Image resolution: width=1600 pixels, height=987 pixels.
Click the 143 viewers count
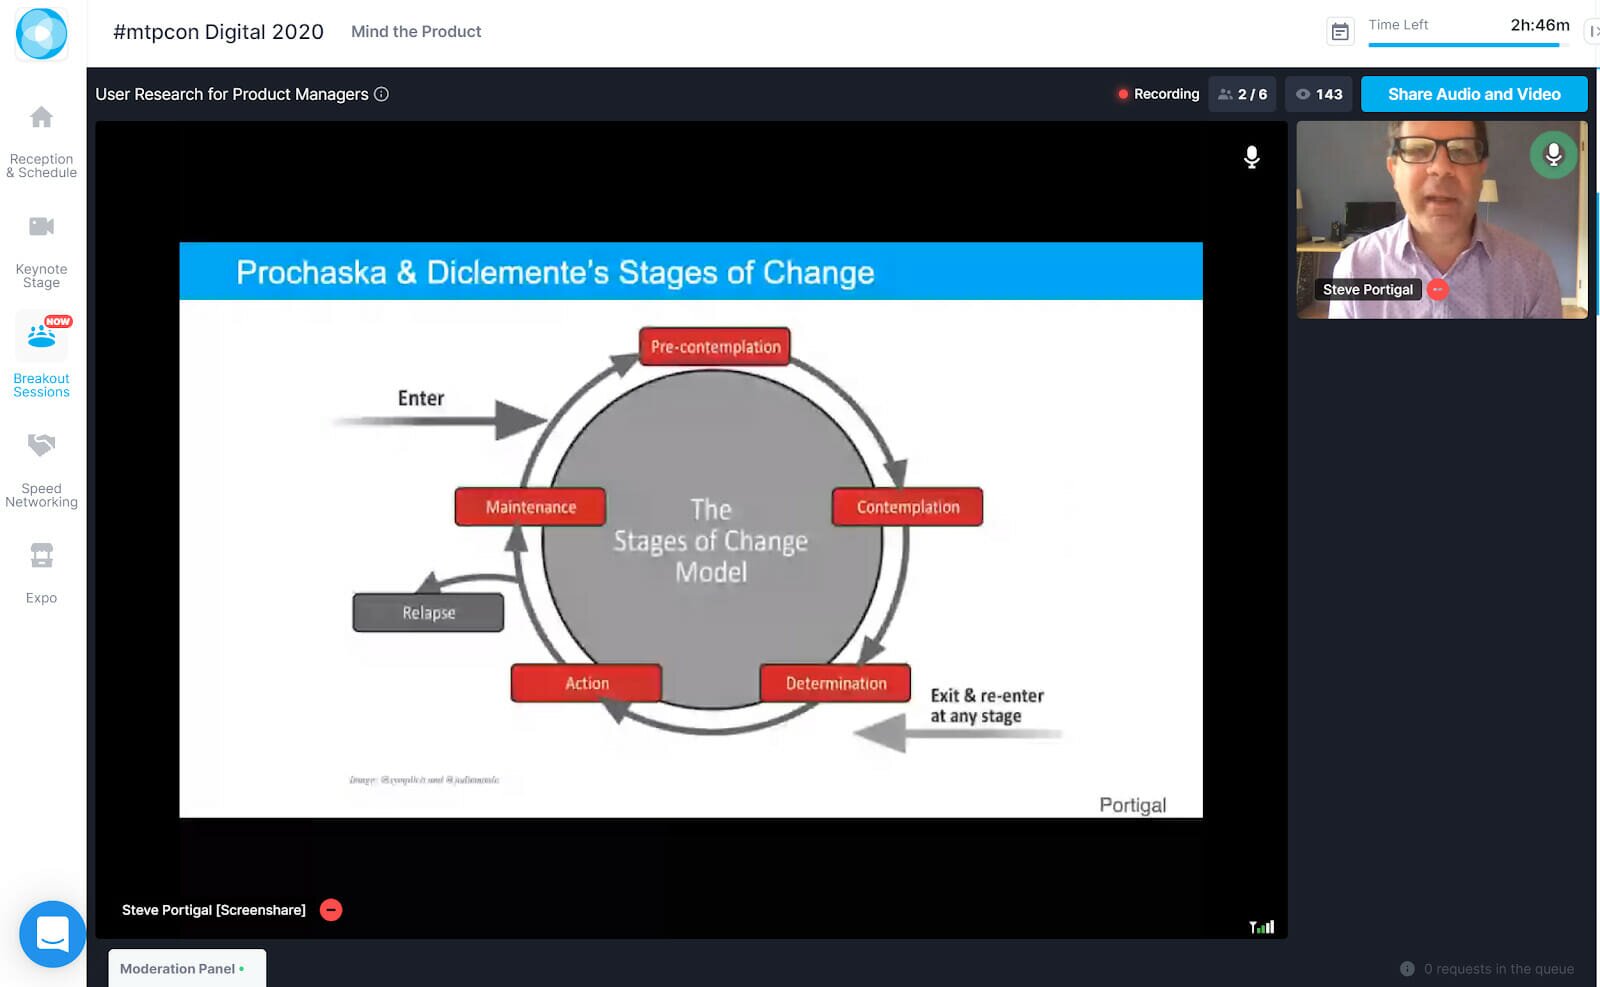(x=1319, y=94)
